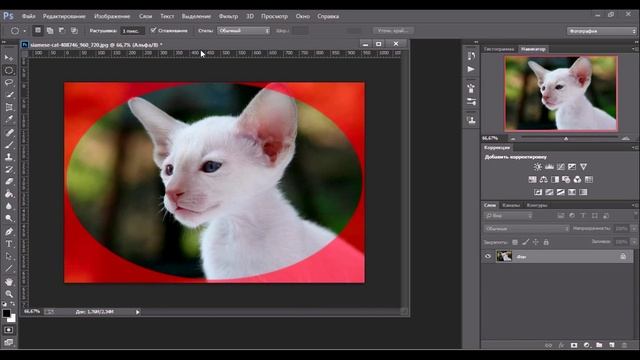
Task: Add a Black & White adjustment
Action: pos(555,180)
